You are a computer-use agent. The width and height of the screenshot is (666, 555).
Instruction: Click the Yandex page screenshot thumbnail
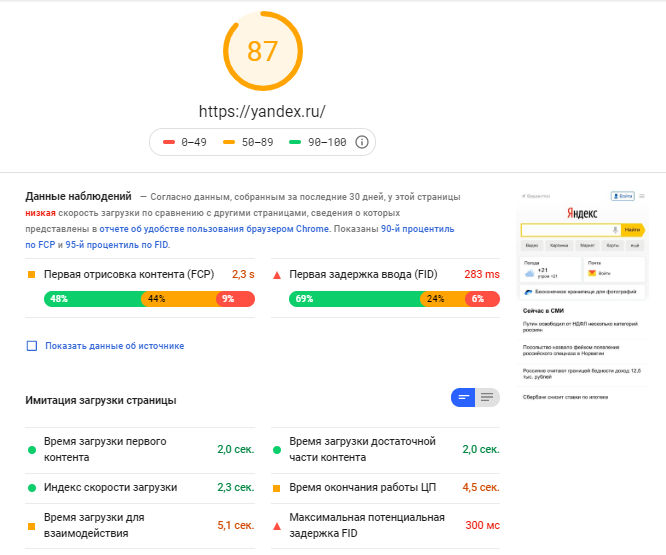point(582,296)
